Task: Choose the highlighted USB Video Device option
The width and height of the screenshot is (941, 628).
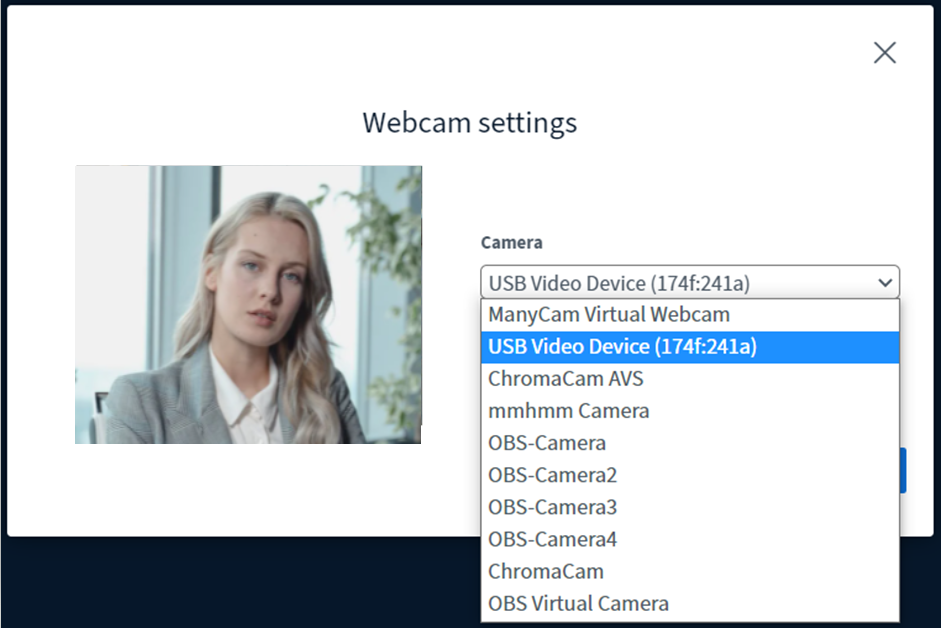Action: (x=622, y=347)
